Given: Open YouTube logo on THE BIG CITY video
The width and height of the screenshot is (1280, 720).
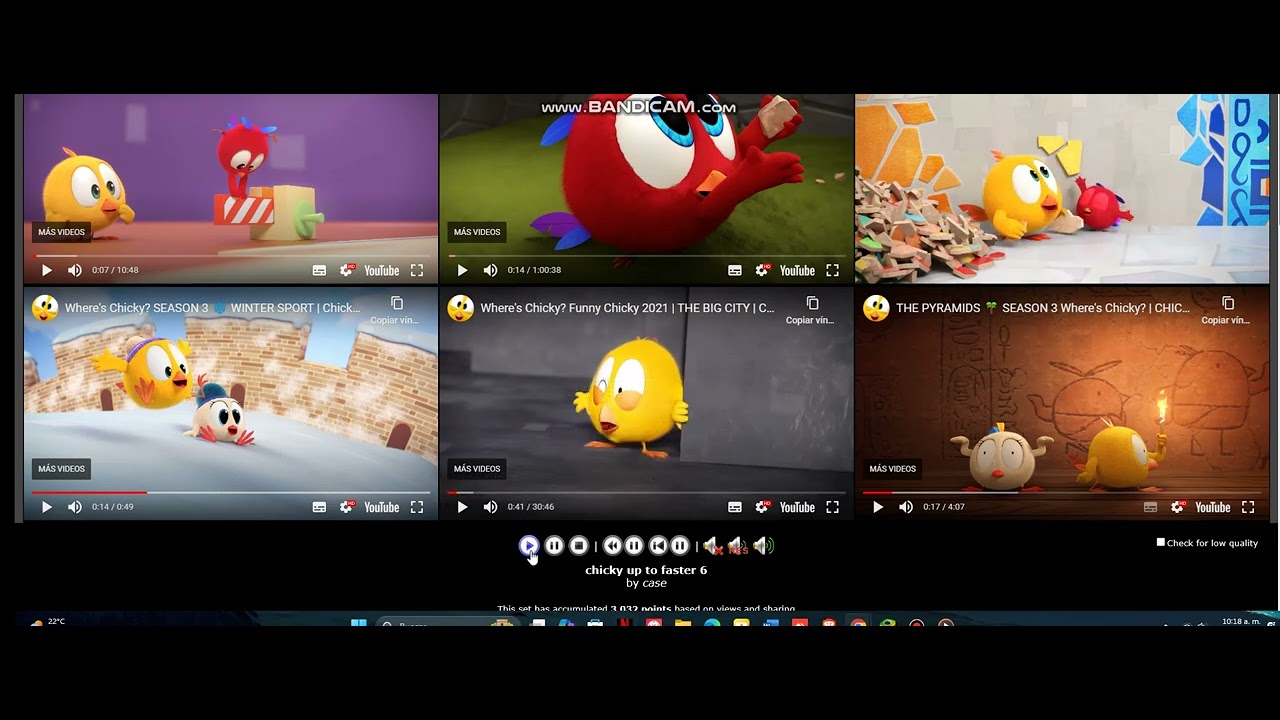Looking at the screenshot, I should click(797, 507).
